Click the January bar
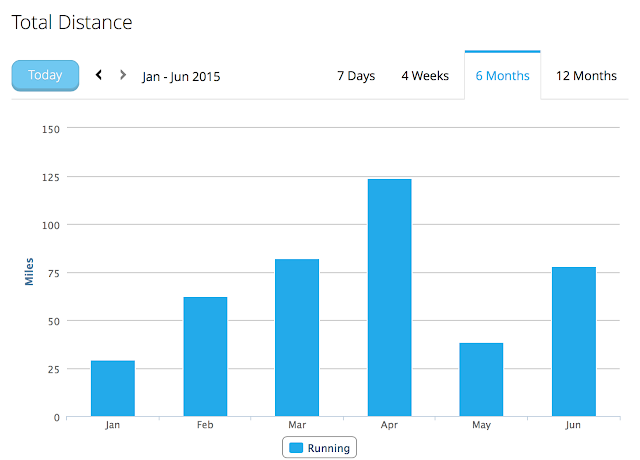This screenshot has width=640, height=460. pos(113,388)
